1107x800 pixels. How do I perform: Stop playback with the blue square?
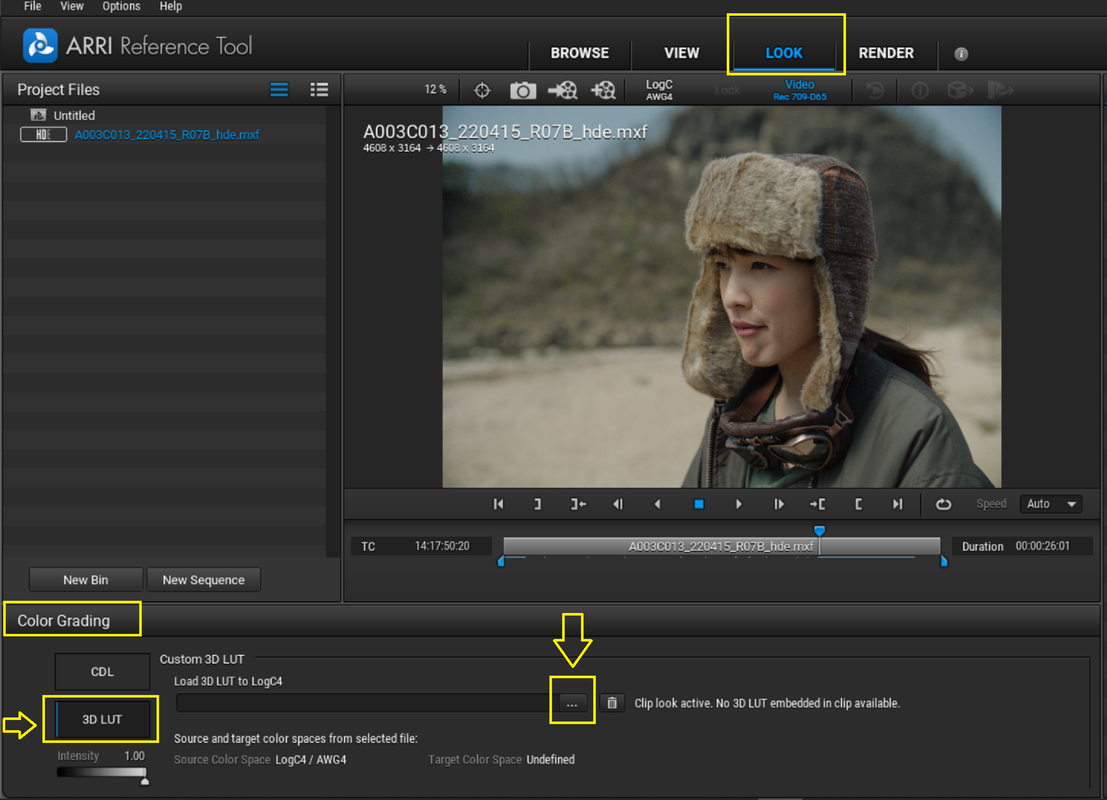[699, 504]
